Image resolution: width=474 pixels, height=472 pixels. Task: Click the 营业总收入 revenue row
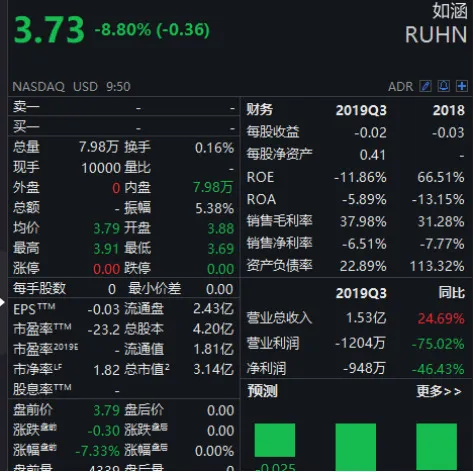coord(355,318)
